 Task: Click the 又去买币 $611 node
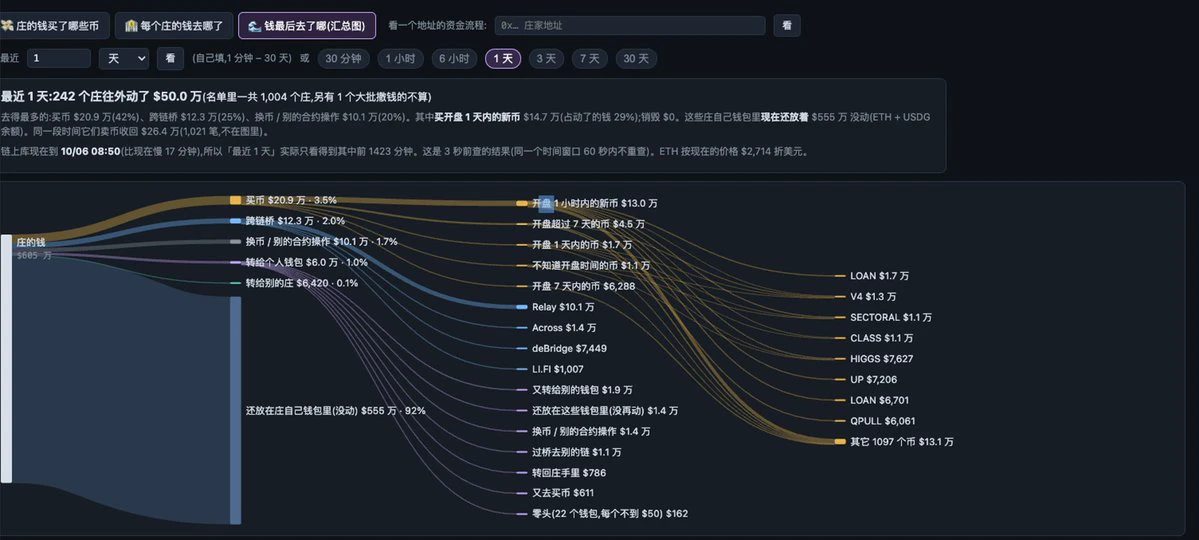(563, 493)
